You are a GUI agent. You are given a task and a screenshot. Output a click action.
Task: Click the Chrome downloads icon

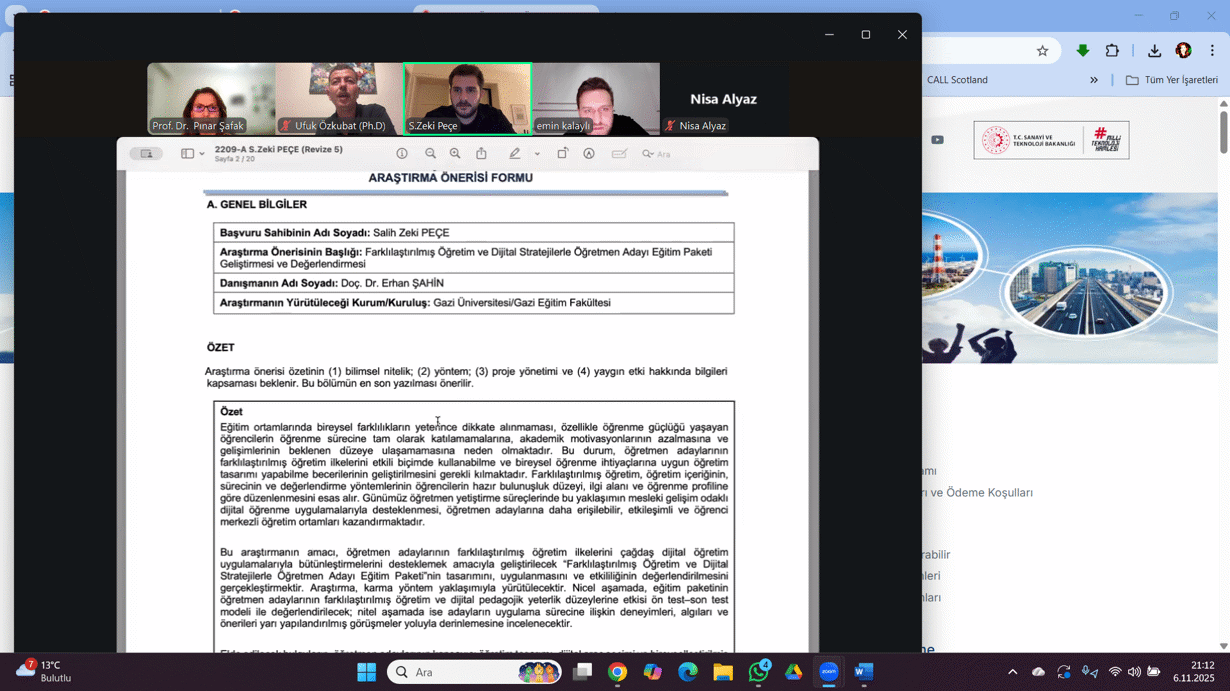[1154, 51]
